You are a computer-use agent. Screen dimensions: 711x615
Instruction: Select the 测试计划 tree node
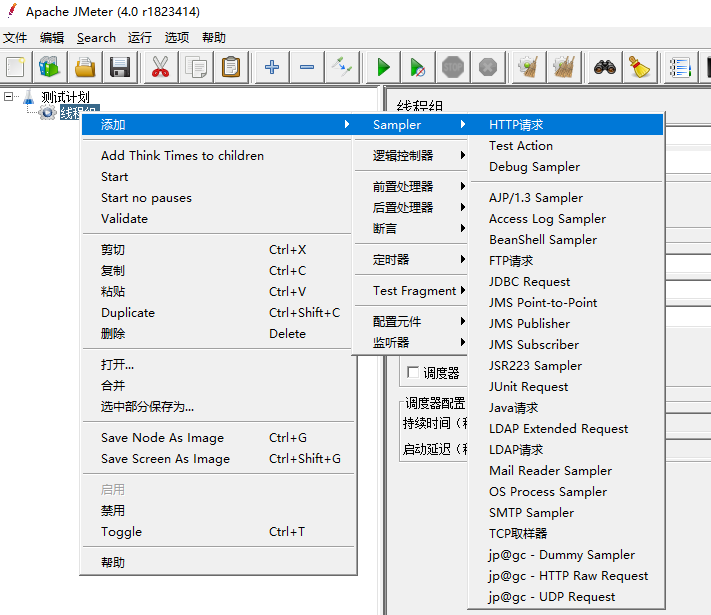[65, 97]
